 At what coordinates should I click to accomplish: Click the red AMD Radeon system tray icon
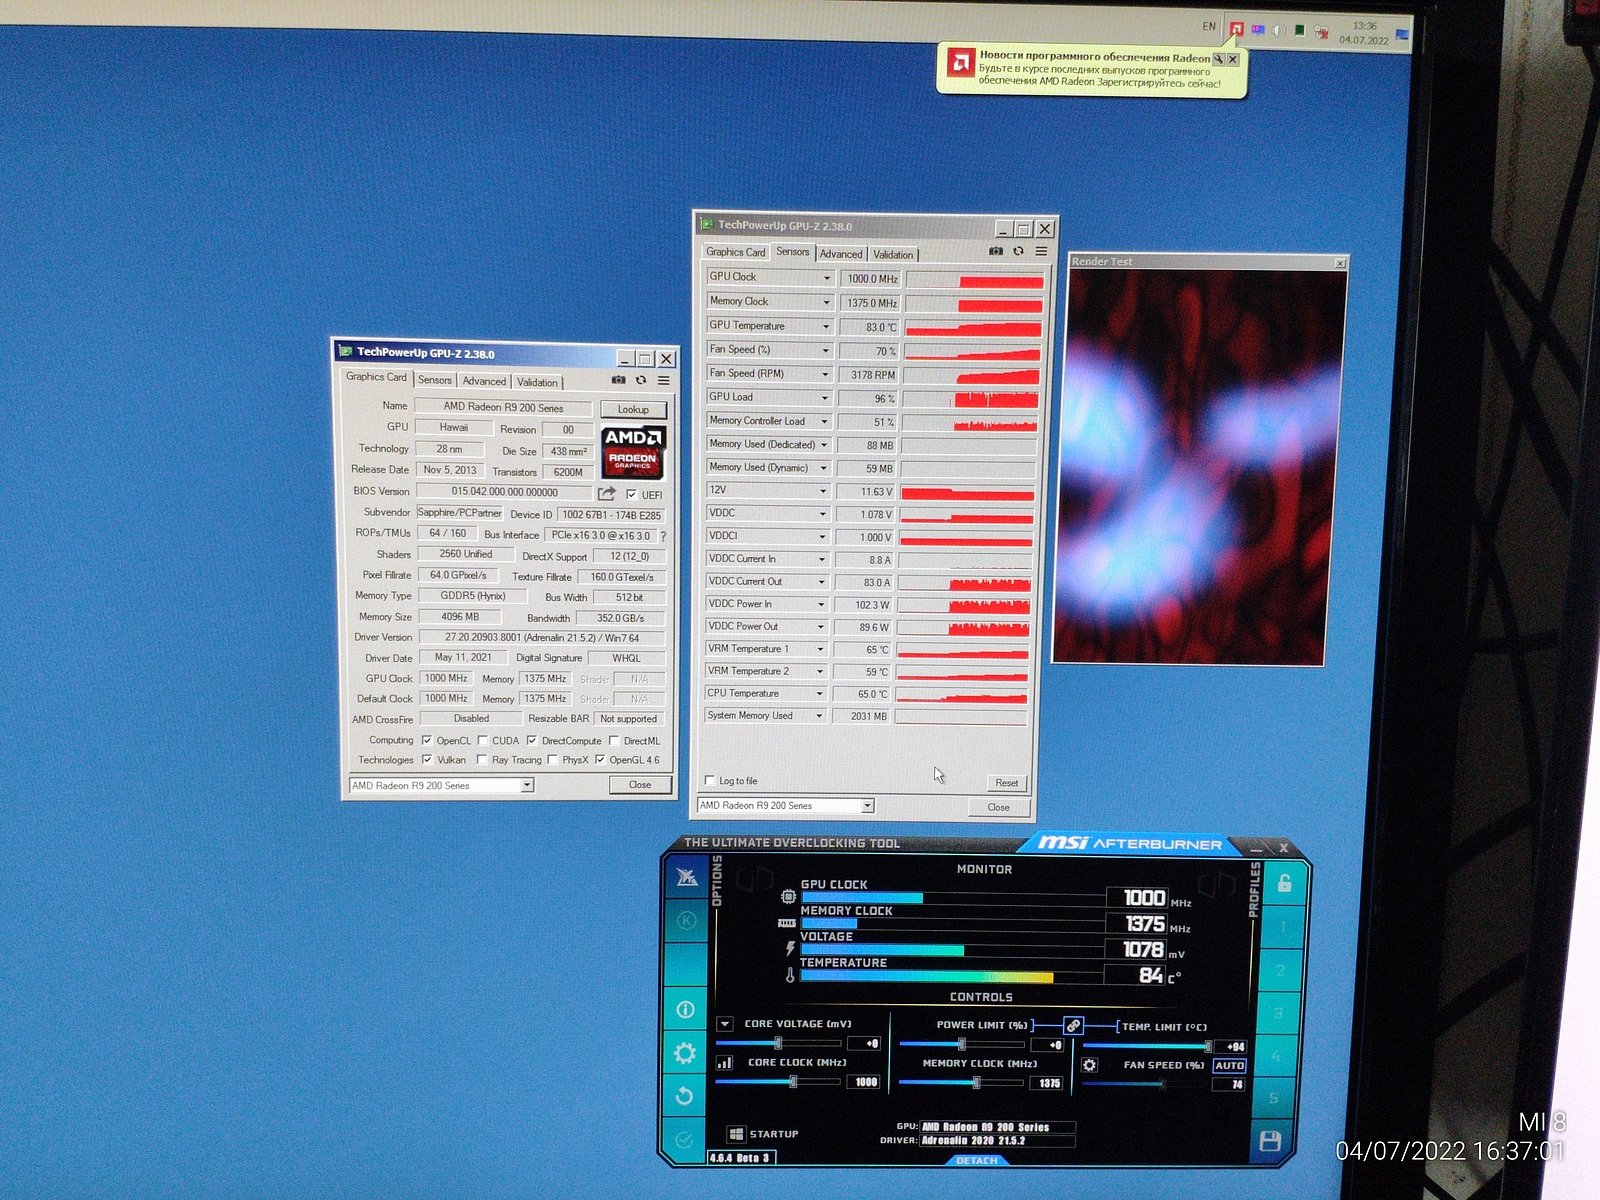(1236, 29)
